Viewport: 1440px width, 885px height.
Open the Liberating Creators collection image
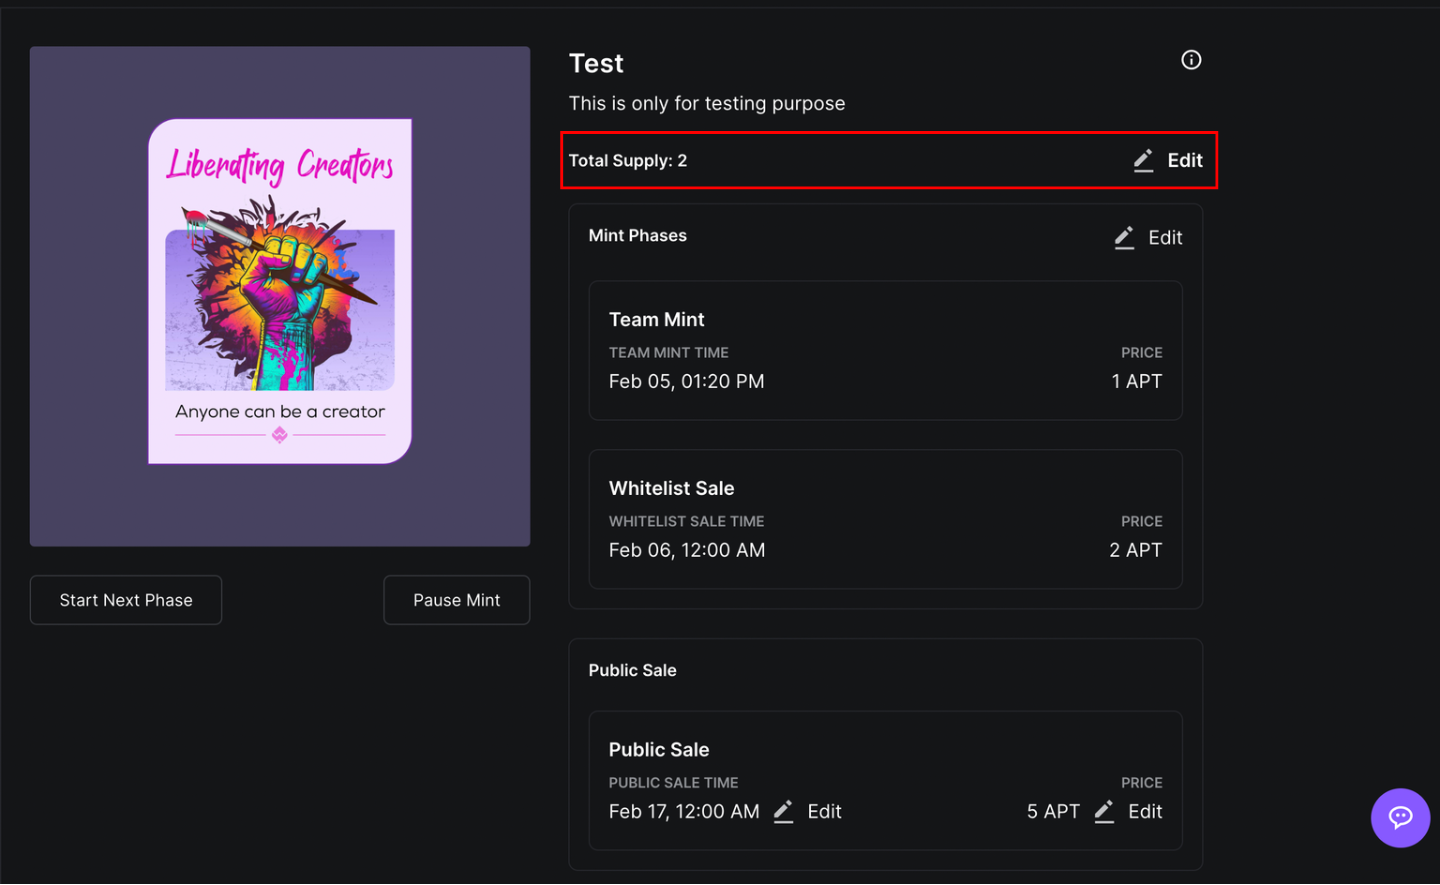click(280, 296)
